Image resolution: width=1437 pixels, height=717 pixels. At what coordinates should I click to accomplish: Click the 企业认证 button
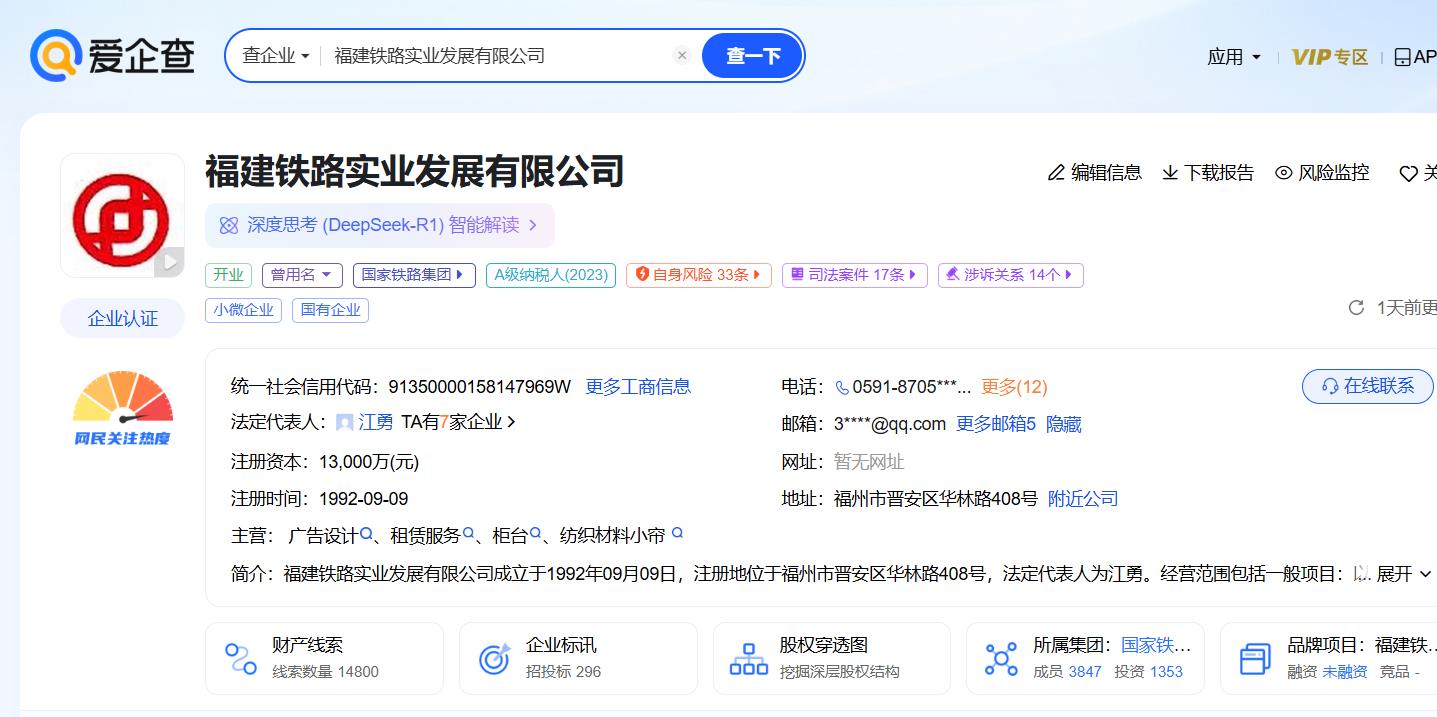tap(122, 318)
